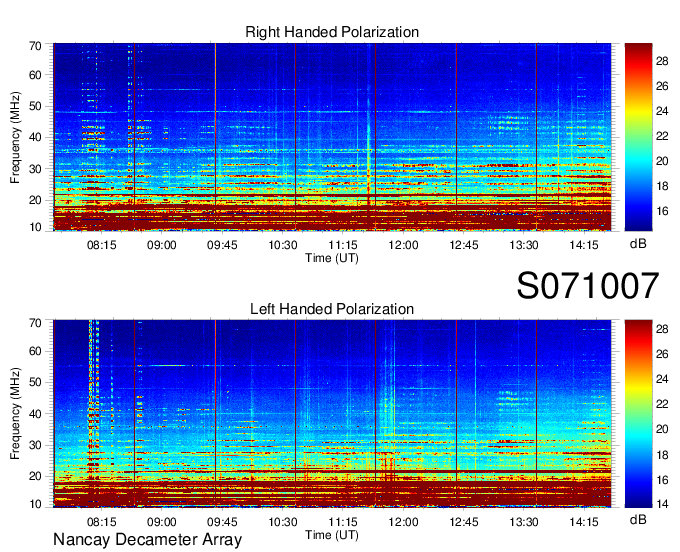Click "40" frequency tick on Left Handed plot
Viewport: 680px width, 552px height.
[x=35, y=414]
